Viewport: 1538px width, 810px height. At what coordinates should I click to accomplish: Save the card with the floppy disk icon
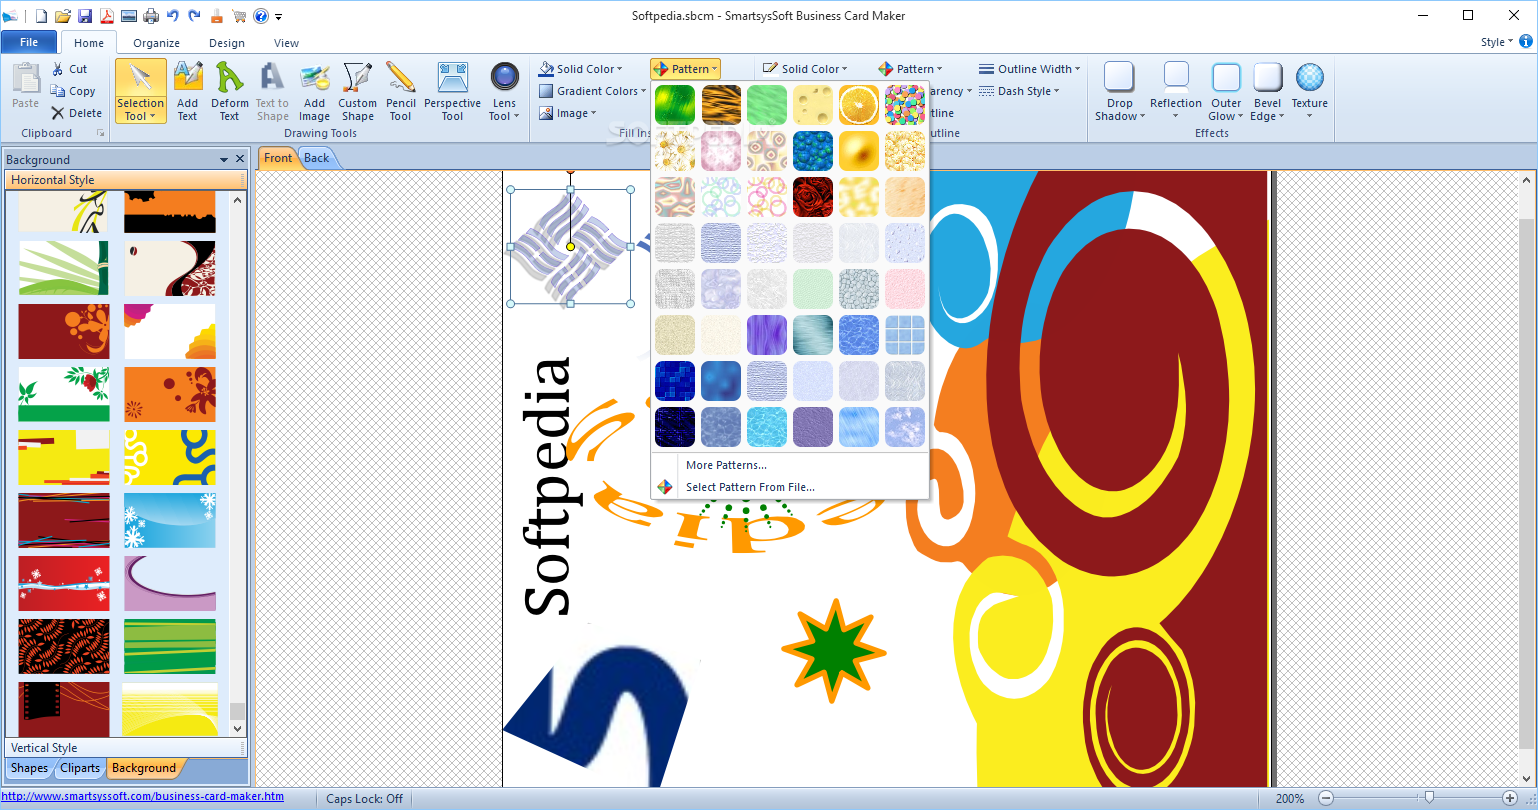tap(84, 15)
